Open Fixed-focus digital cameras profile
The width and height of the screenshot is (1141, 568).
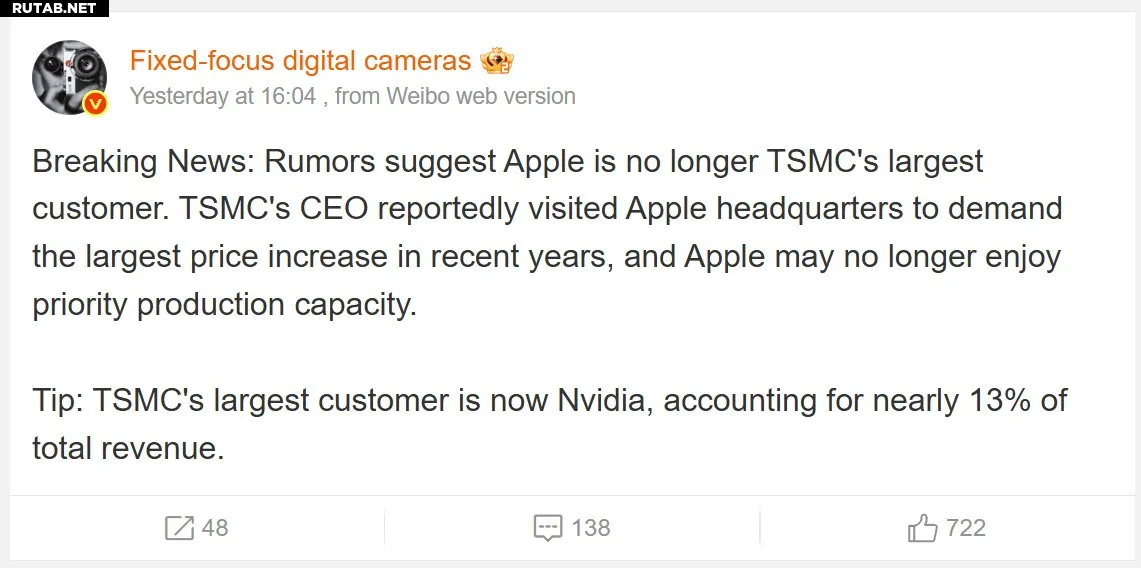pos(300,61)
